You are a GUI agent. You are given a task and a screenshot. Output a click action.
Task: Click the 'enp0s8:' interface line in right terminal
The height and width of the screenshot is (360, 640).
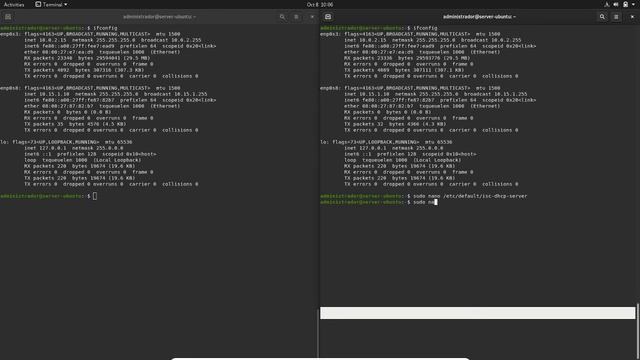pos(410,88)
